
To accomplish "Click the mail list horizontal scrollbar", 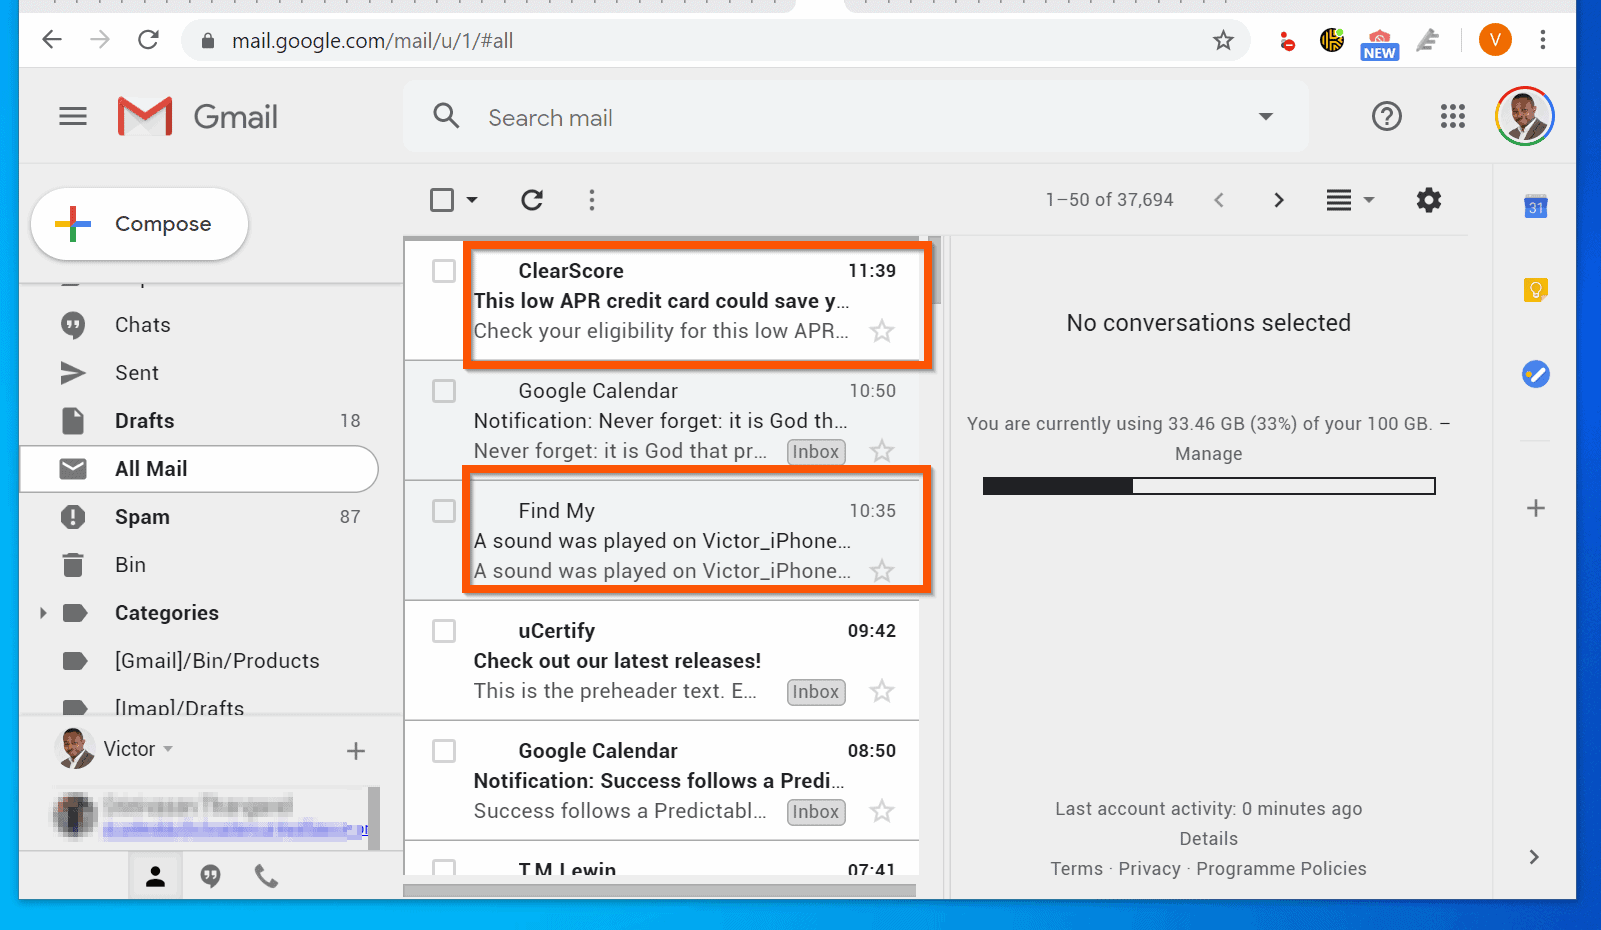I will [x=659, y=890].
